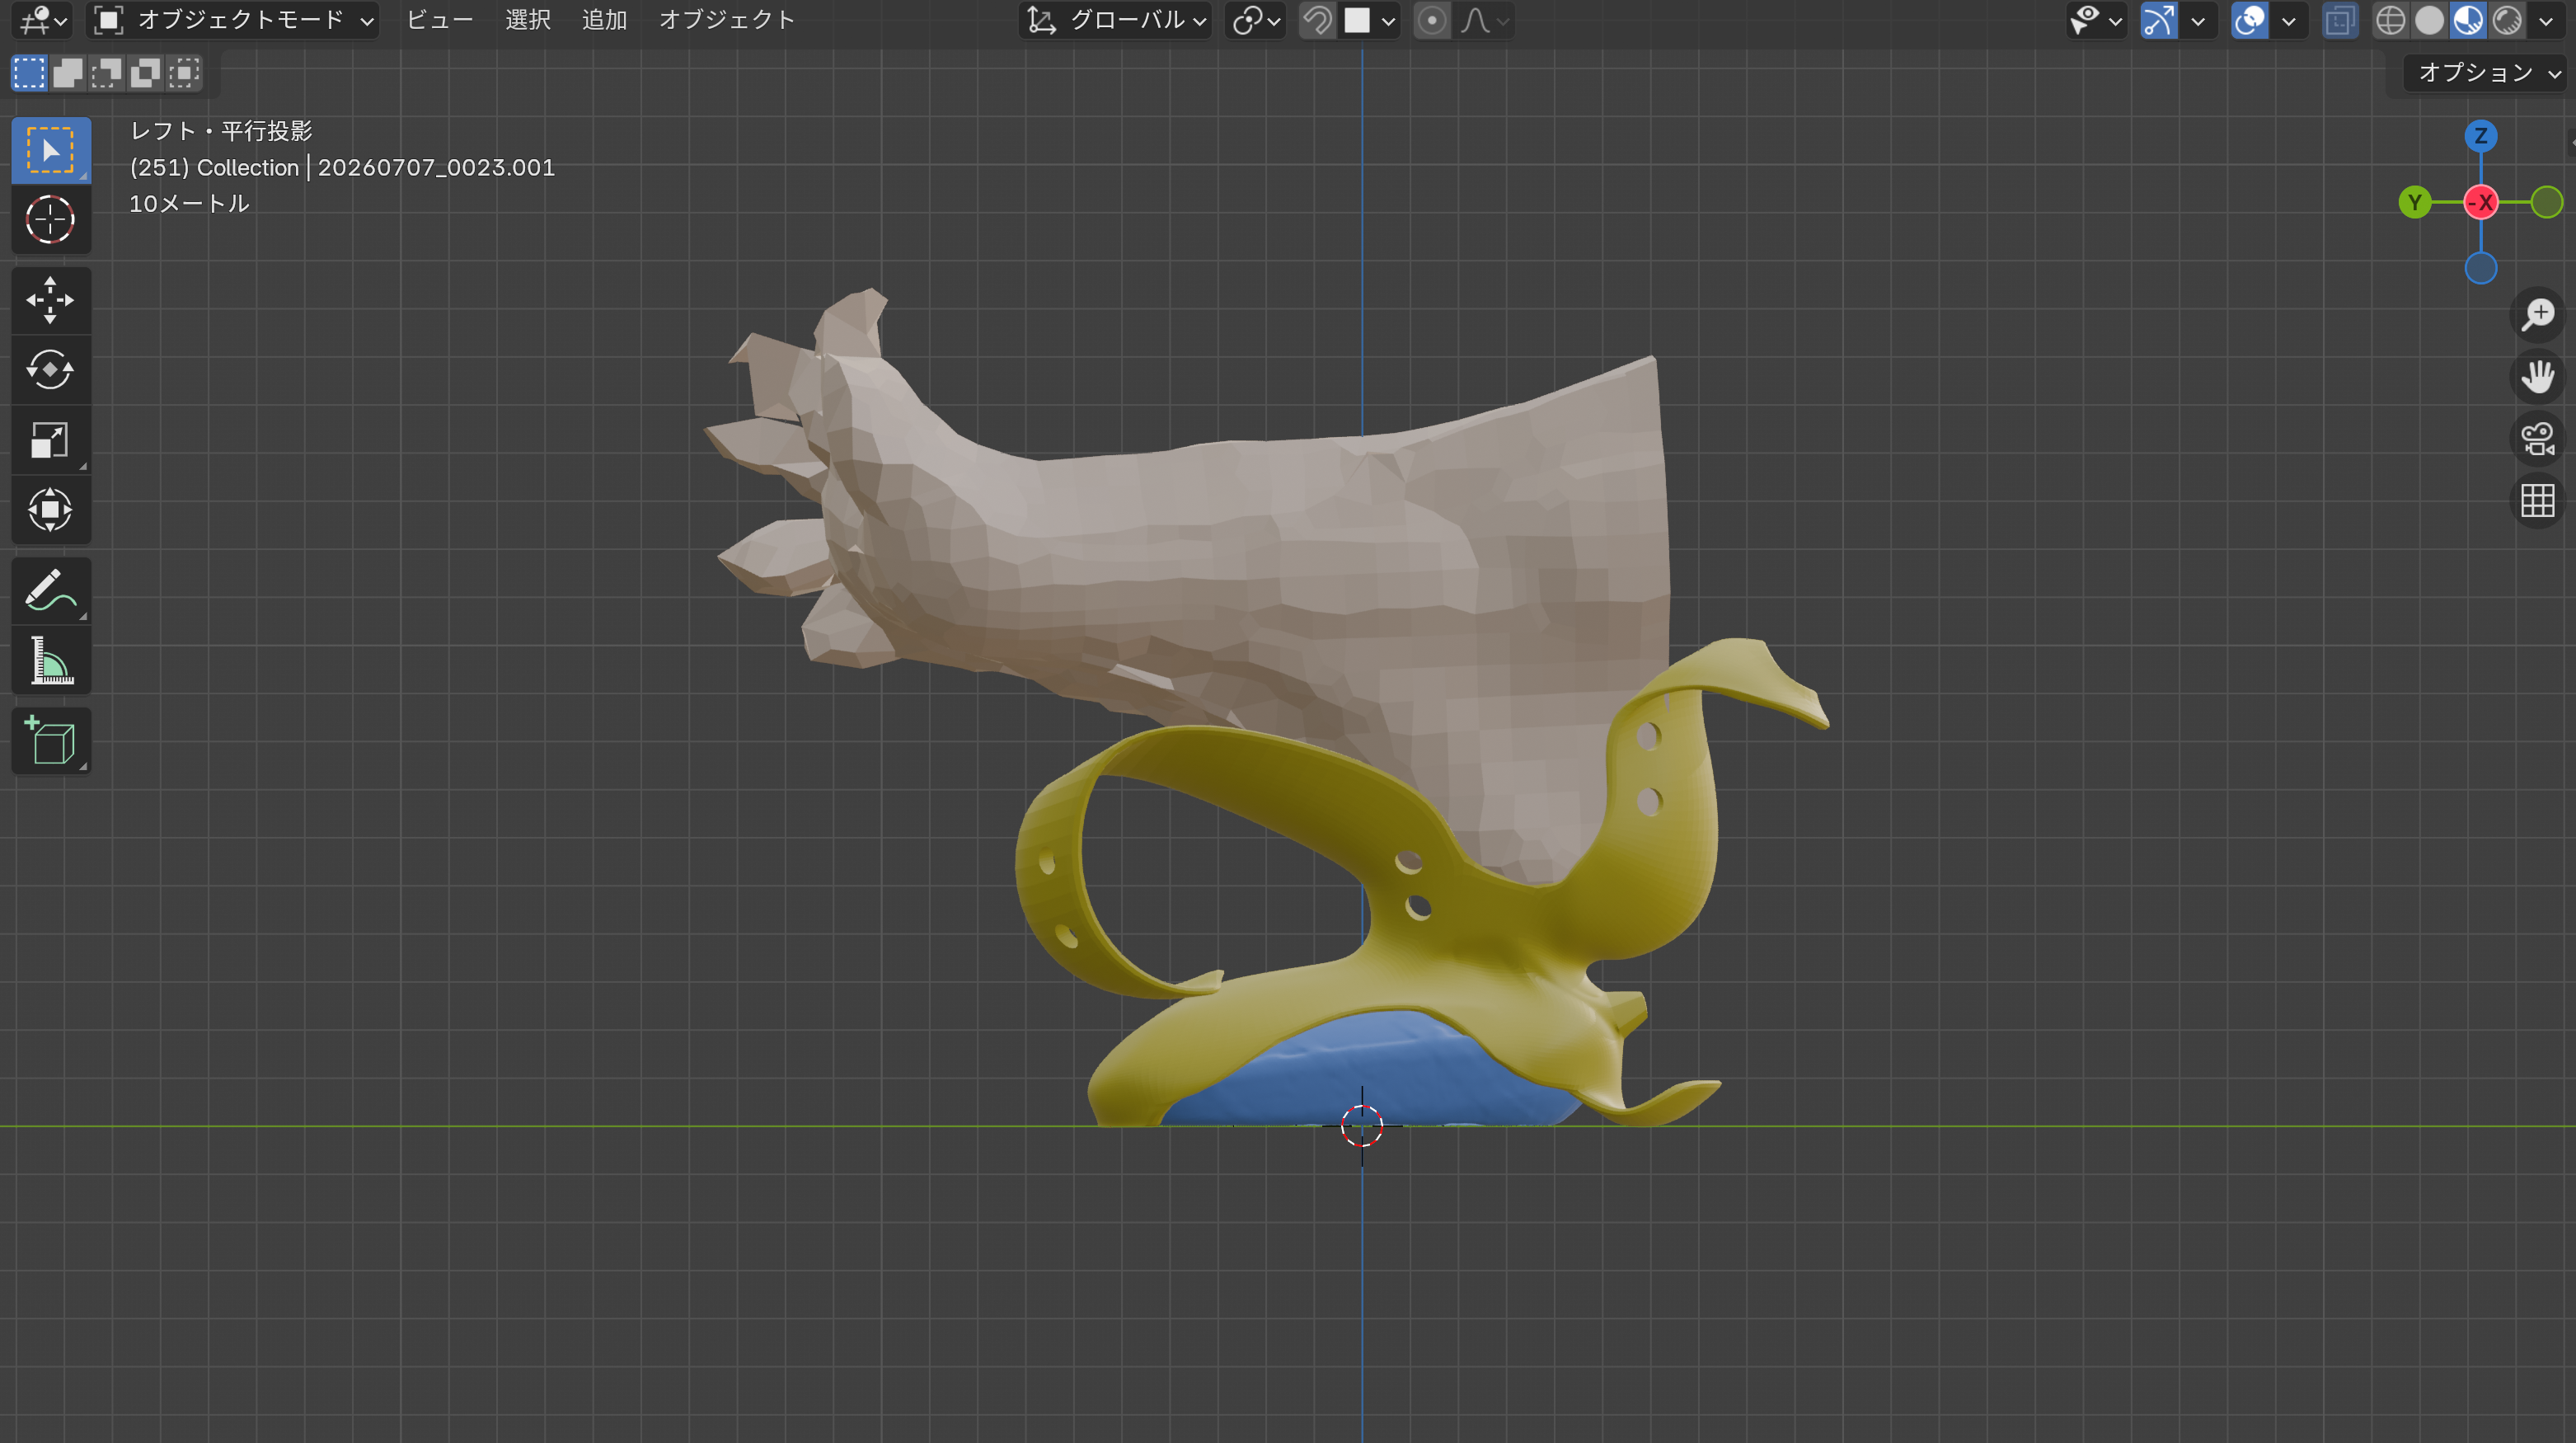Open the ビュー menu

click(439, 20)
